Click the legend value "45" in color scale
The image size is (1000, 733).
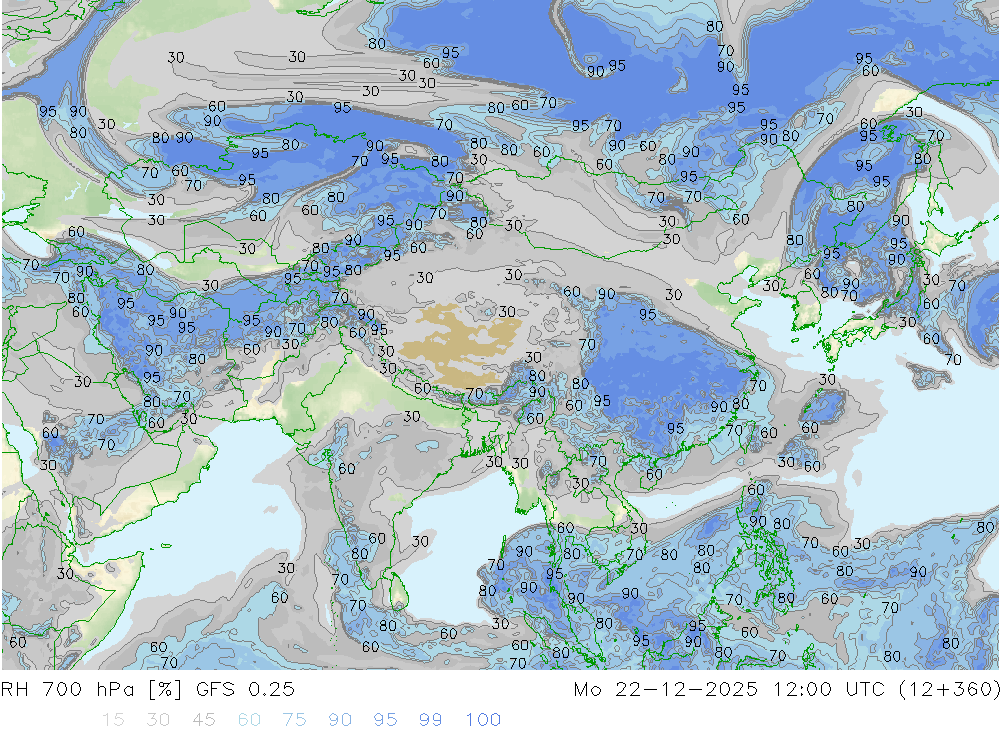[203, 720]
